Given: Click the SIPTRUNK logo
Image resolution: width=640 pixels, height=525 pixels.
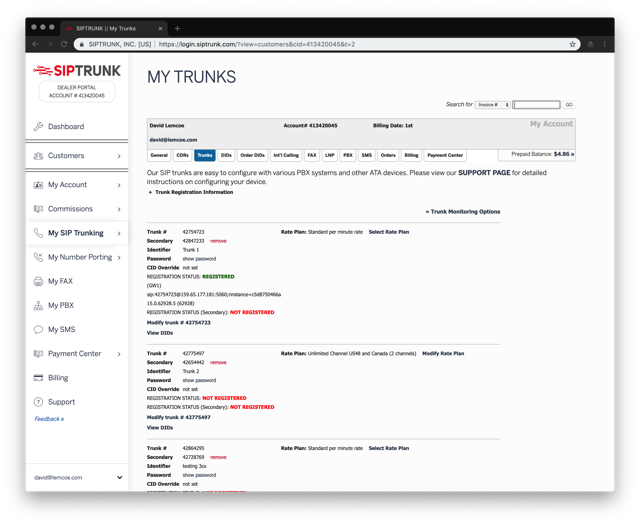Looking at the screenshot, I should (77, 71).
